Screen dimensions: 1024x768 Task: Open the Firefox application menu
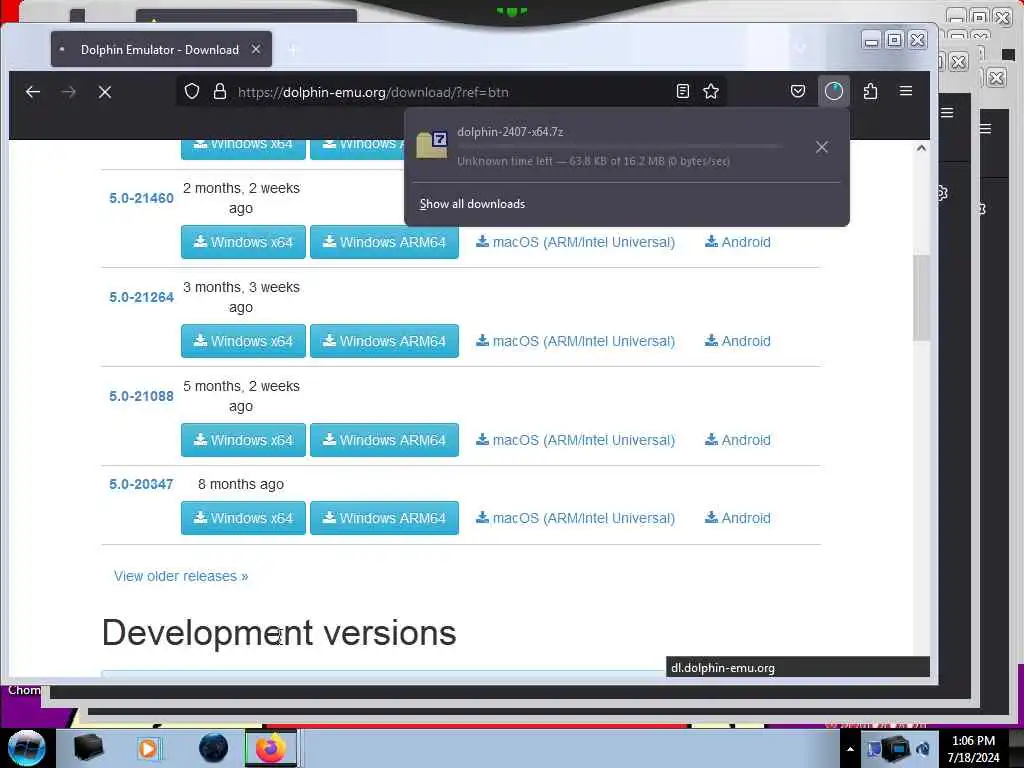906,91
